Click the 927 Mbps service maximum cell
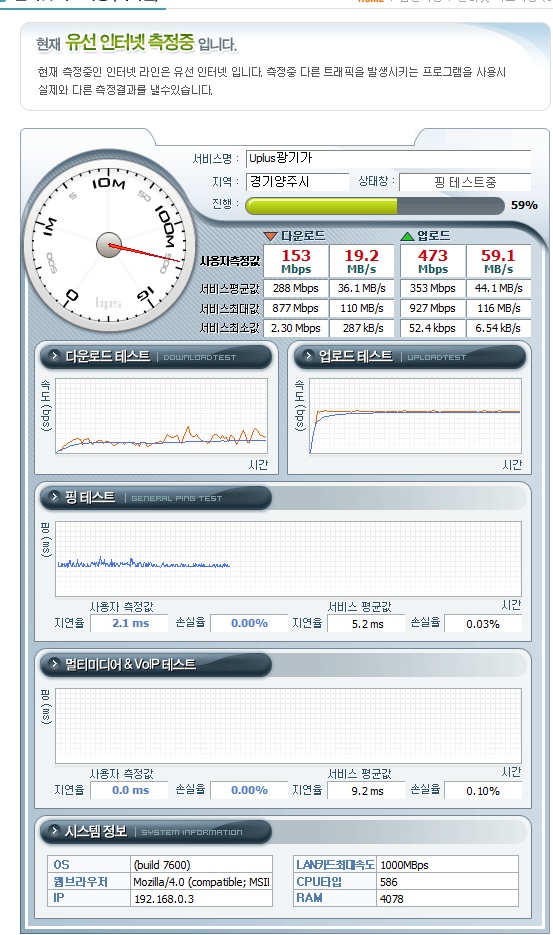This screenshot has width=553, height=935. pyautogui.click(x=432, y=308)
